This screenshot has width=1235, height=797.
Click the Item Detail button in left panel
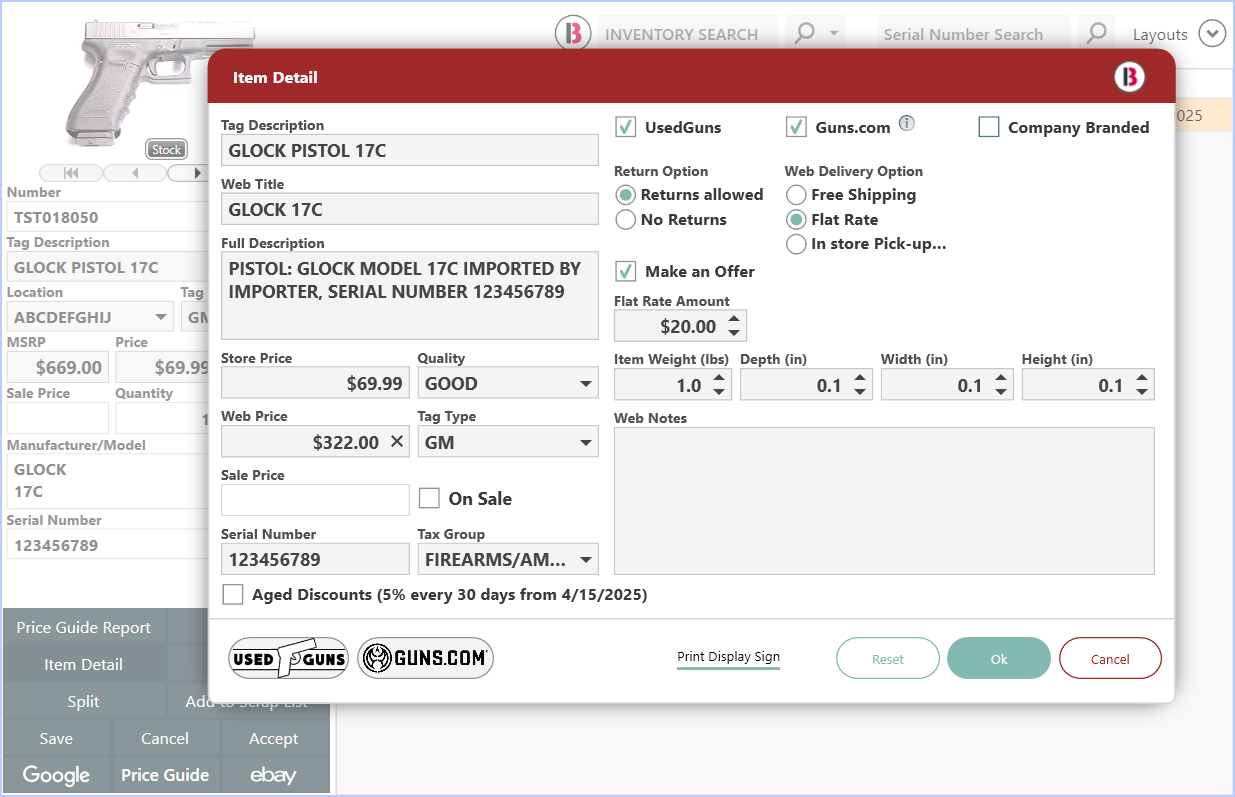[x=84, y=665]
